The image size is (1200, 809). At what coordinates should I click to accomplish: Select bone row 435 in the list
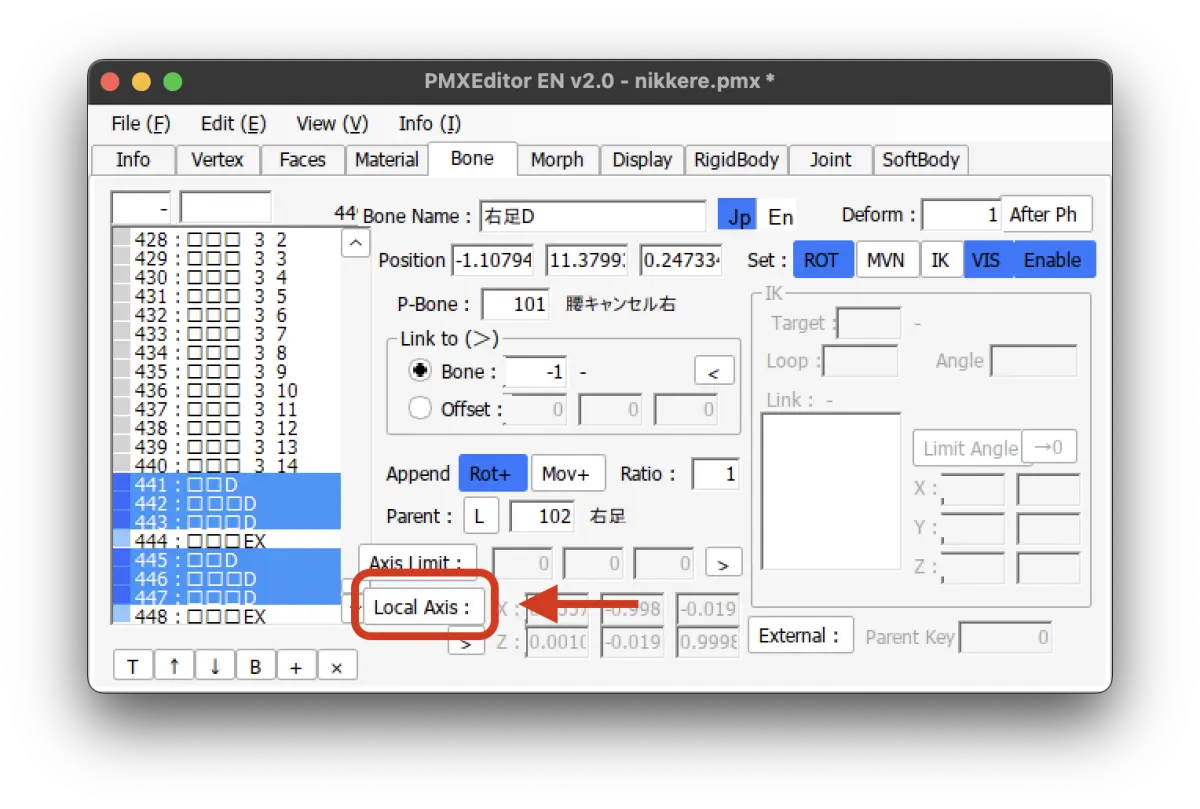[x=226, y=371]
